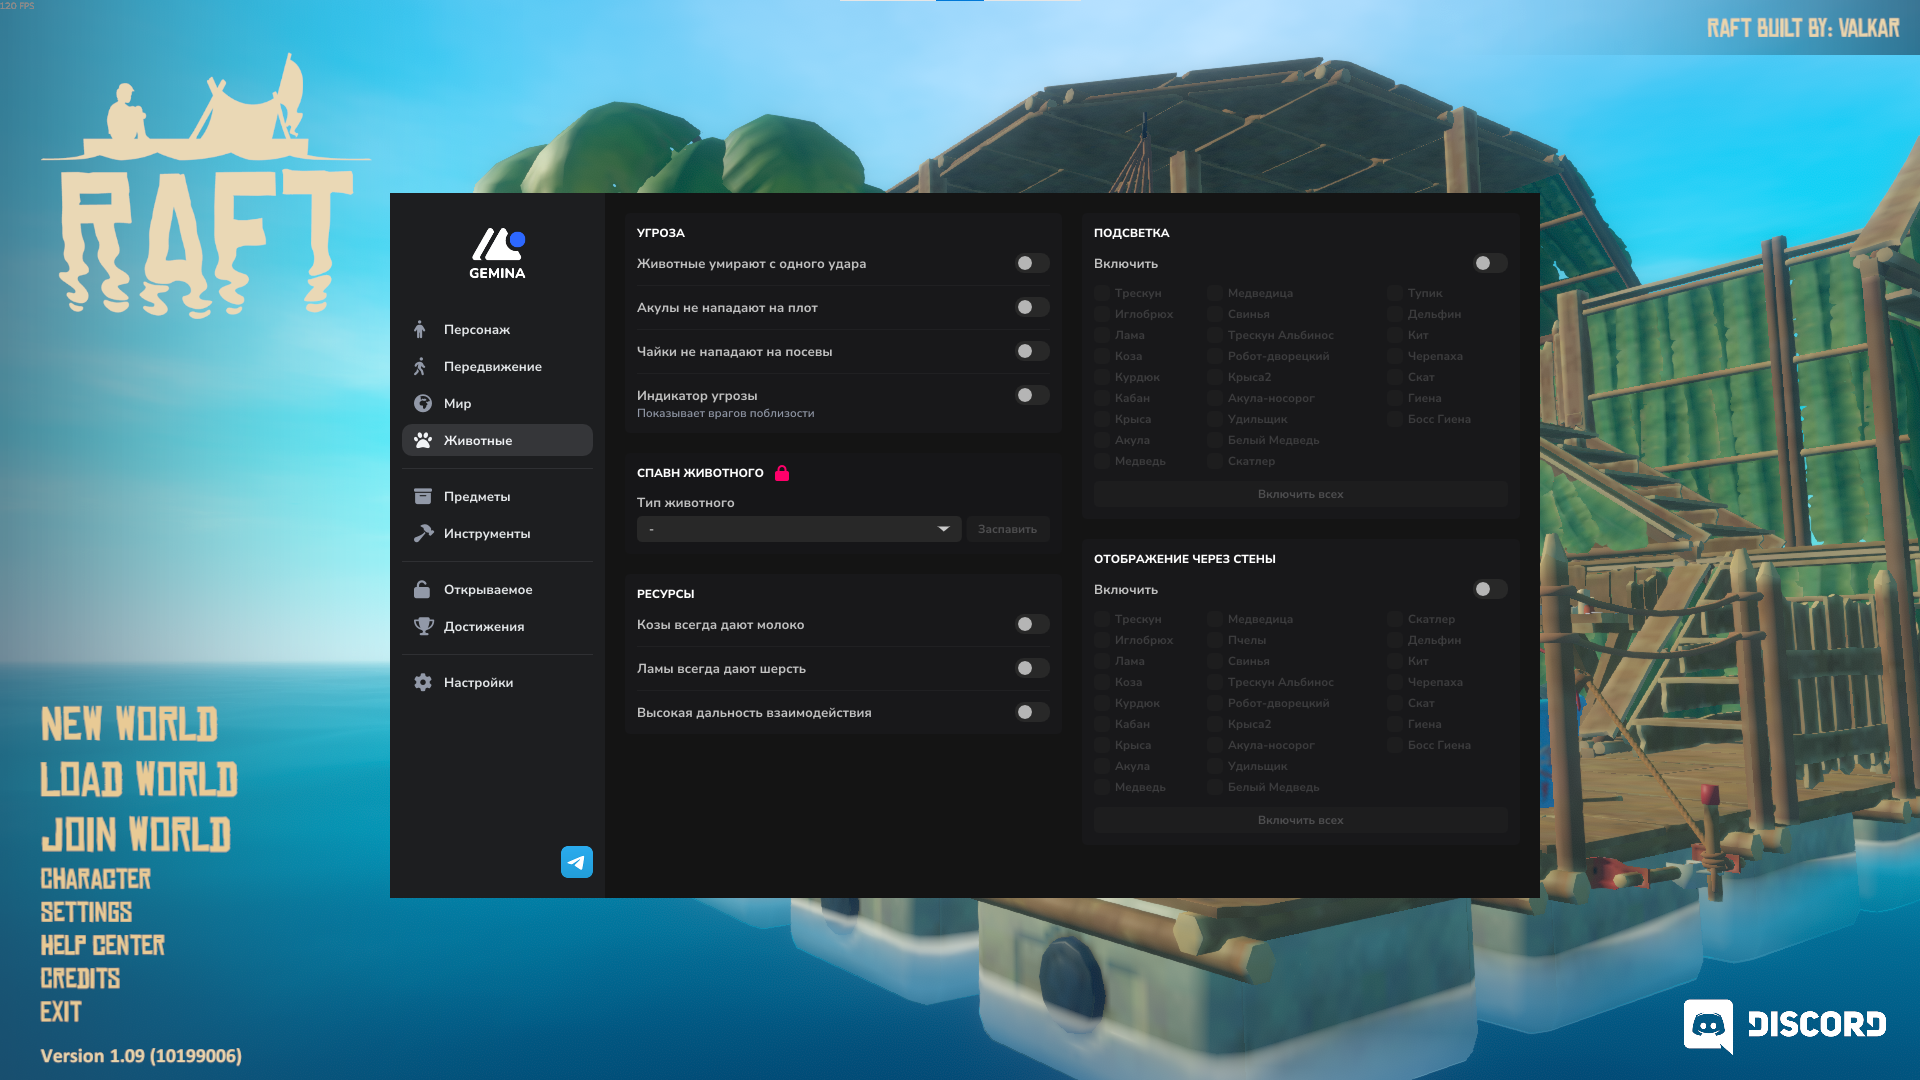Click the Предметы chest icon
The height and width of the screenshot is (1080, 1920).
[422, 496]
